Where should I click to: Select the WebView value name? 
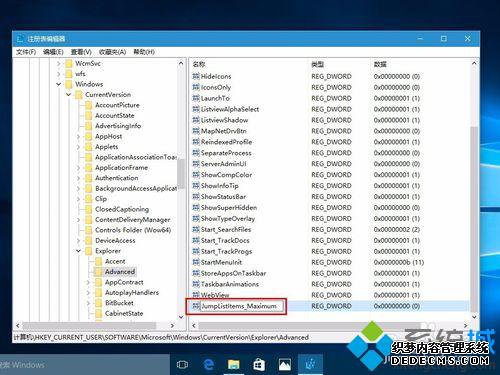[215, 295]
